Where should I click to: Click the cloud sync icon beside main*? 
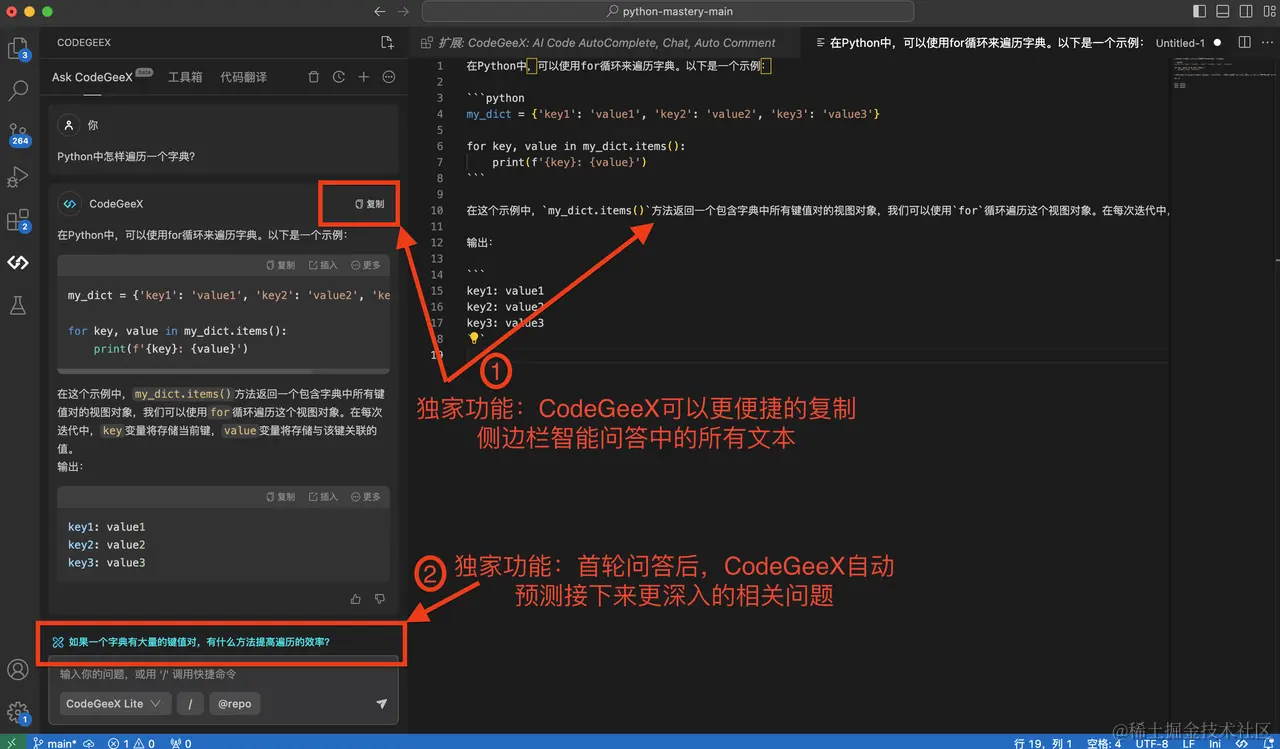coord(89,743)
